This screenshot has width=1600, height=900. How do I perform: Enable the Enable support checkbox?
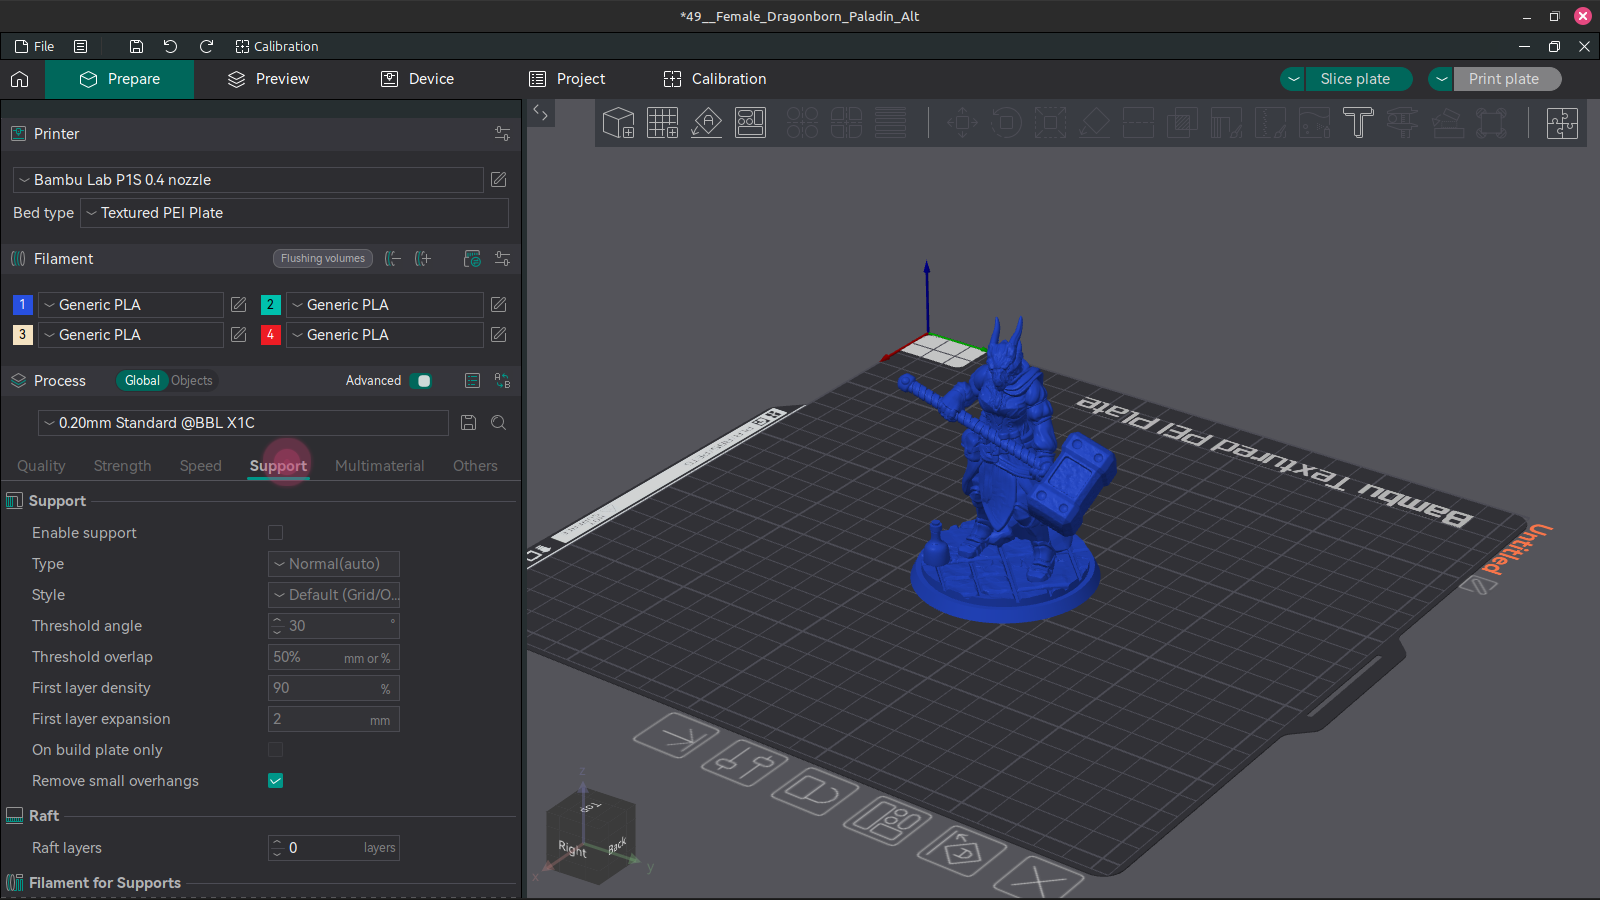(275, 533)
